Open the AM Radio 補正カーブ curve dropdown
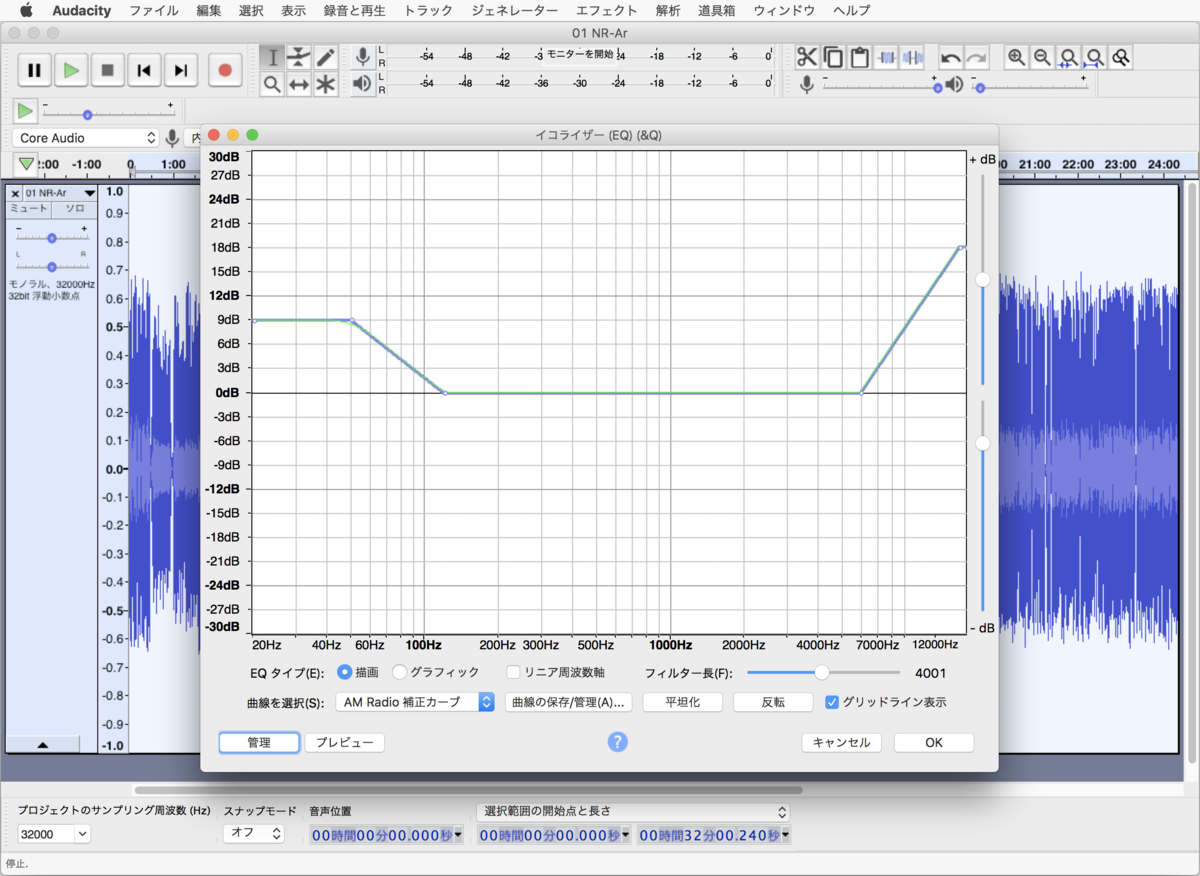Image resolution: width=1200 pixels, height=876 pixels. tap(415, 702)
